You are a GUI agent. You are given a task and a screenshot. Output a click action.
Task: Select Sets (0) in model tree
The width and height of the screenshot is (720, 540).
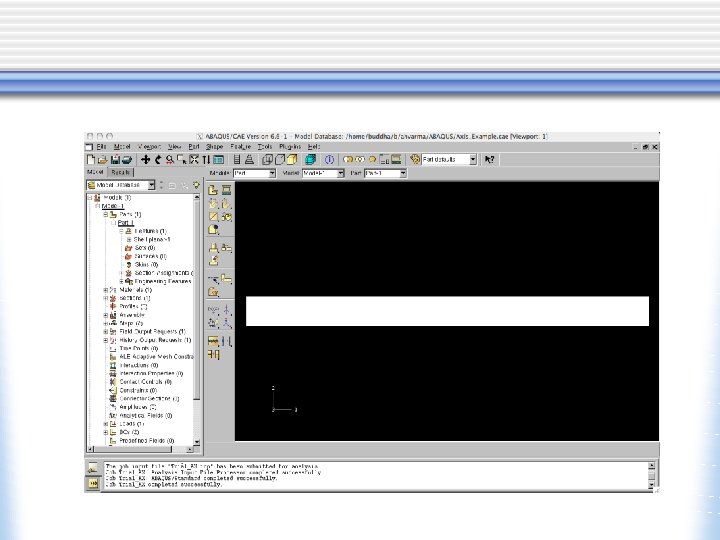[x=145, y=248]
